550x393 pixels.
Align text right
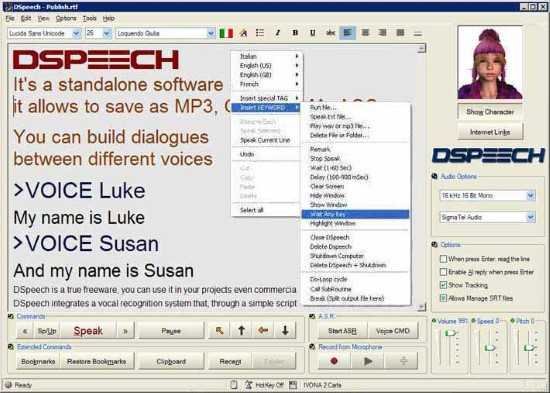point(382,33)
